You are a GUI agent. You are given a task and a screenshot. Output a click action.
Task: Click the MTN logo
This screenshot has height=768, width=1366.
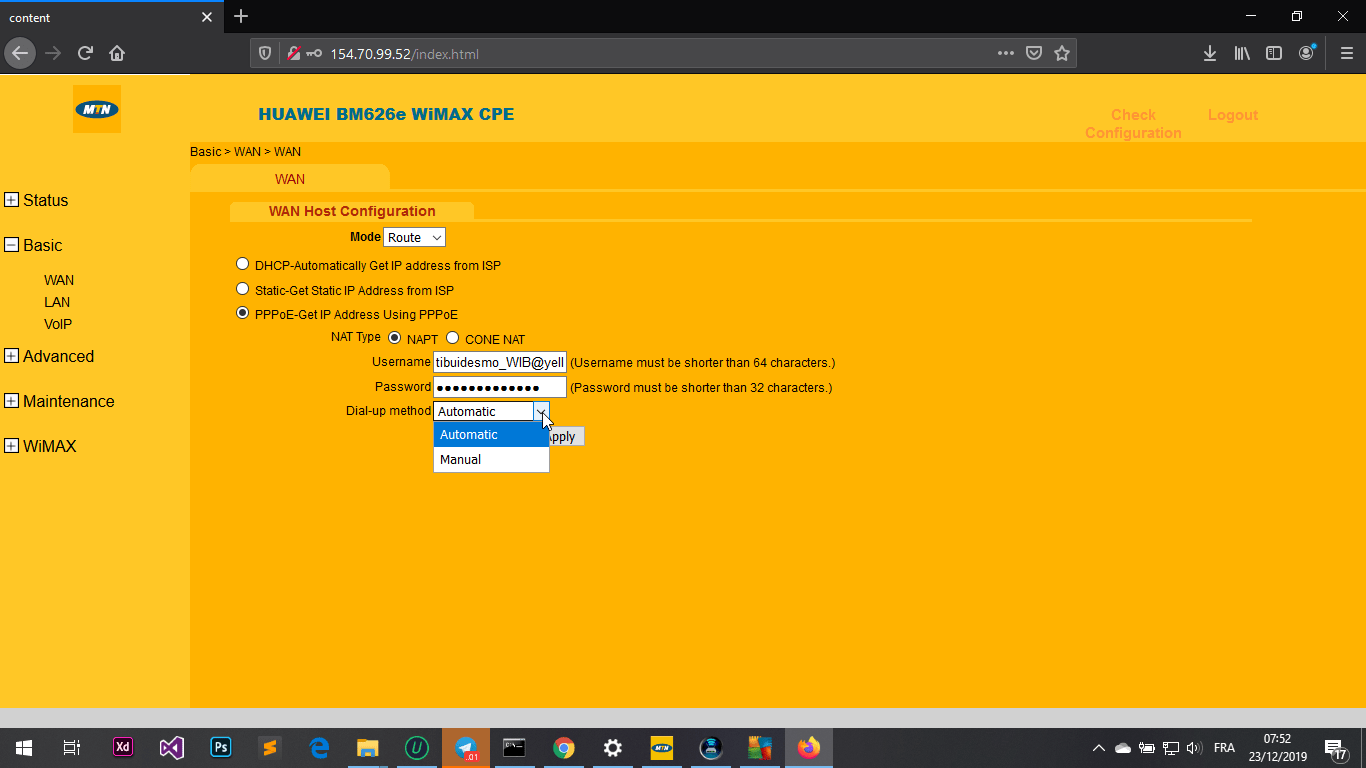(97, 109)
